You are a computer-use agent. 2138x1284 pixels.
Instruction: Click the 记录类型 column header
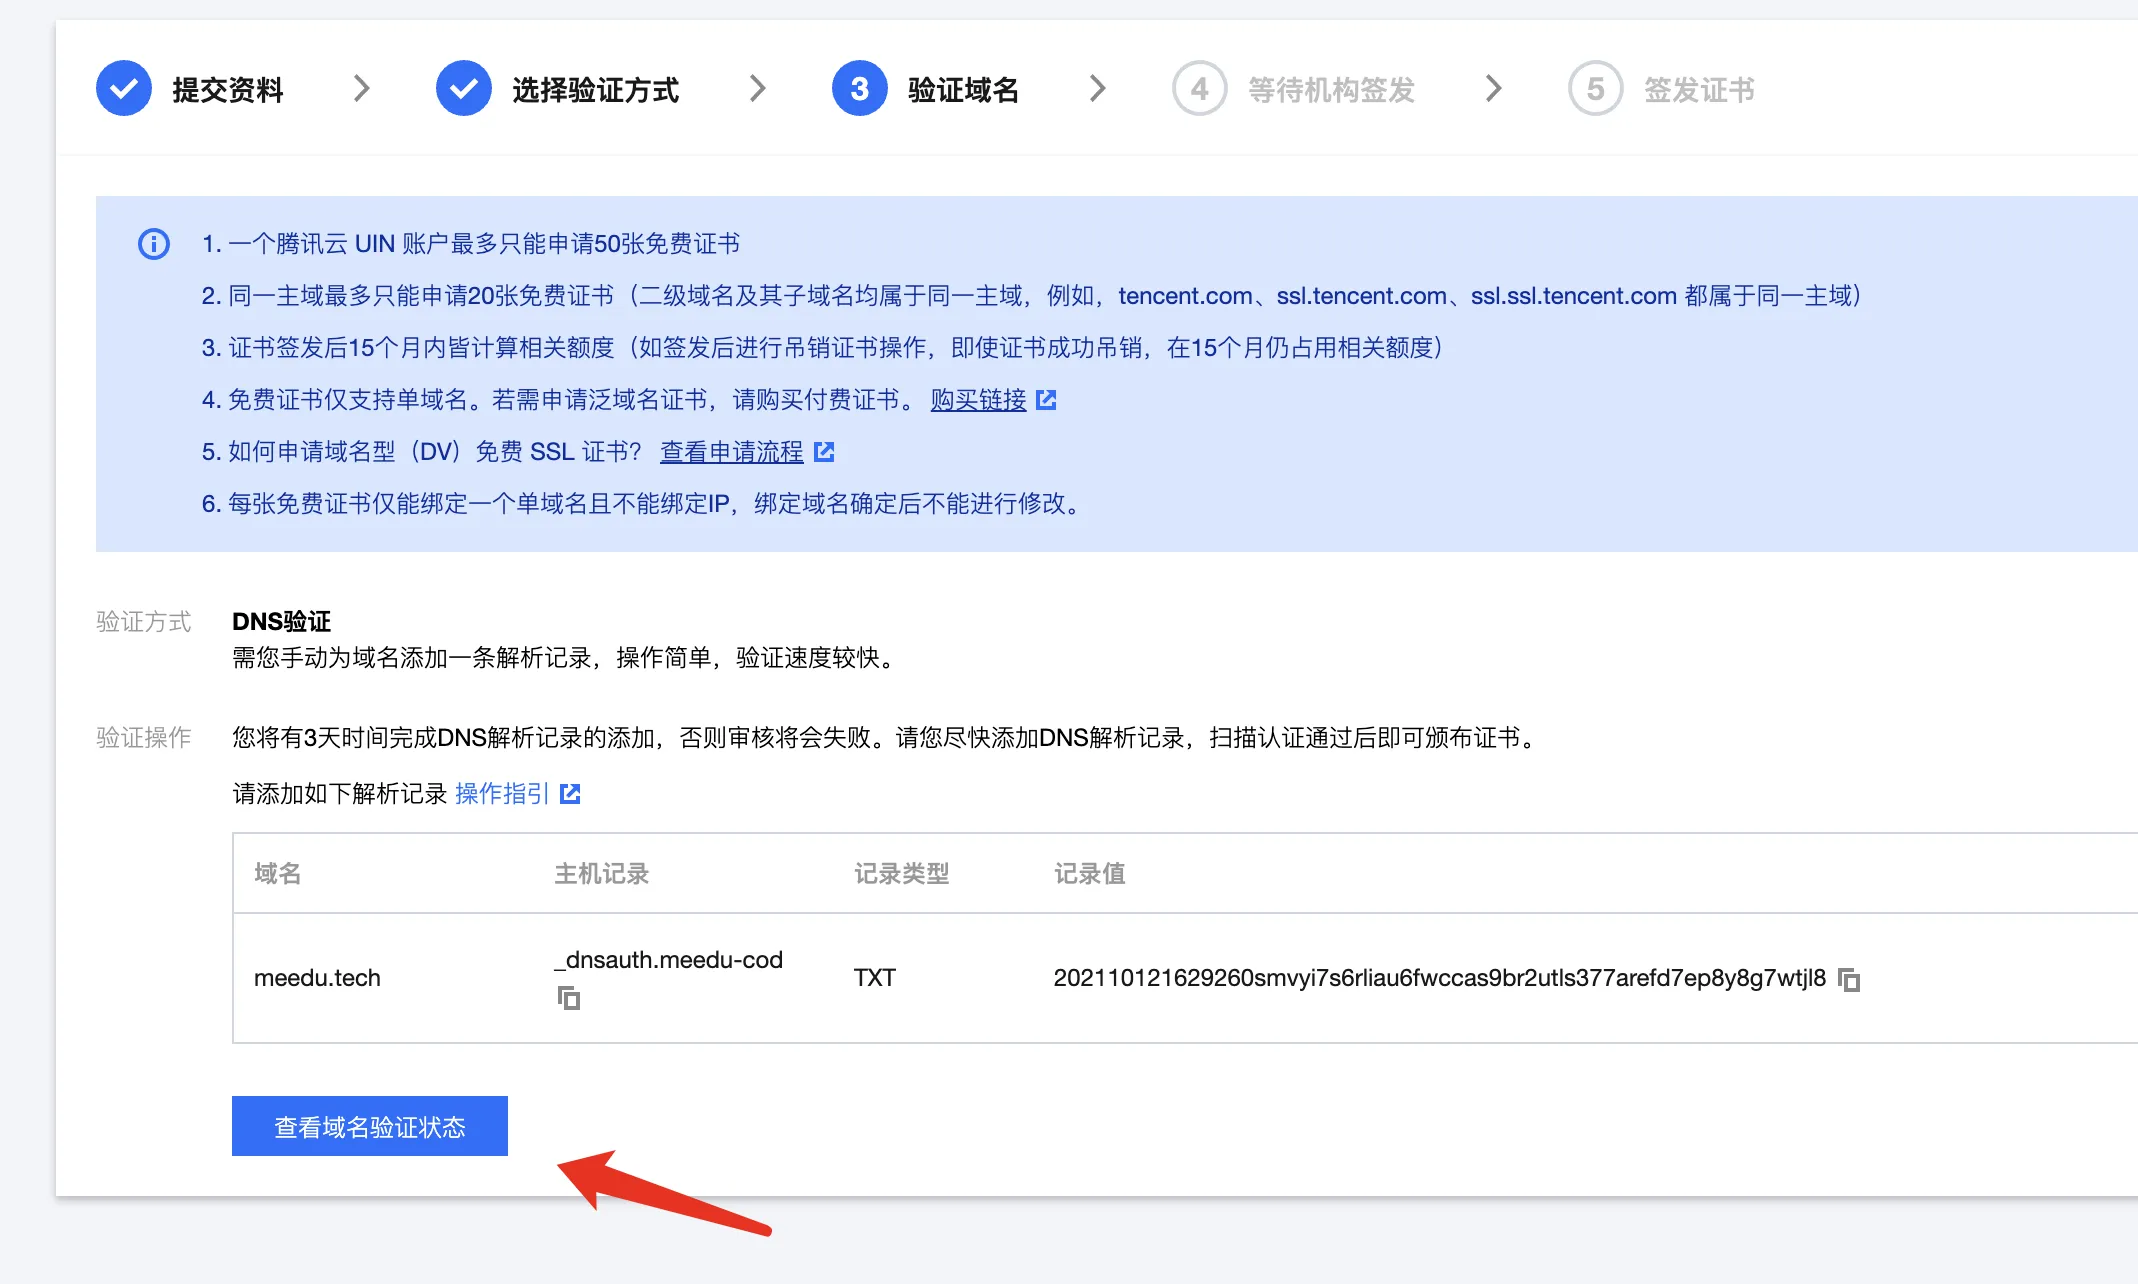[902, 874]
